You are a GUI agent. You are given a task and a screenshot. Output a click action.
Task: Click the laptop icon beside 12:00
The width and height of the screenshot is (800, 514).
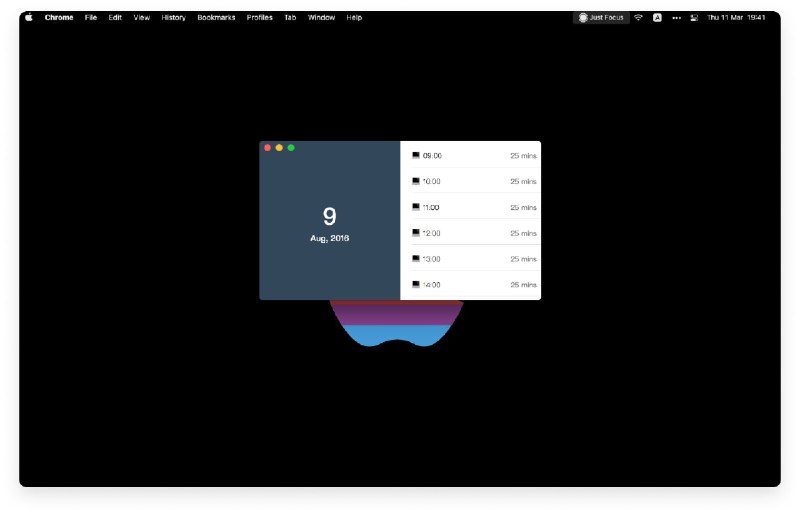[416, 233]
